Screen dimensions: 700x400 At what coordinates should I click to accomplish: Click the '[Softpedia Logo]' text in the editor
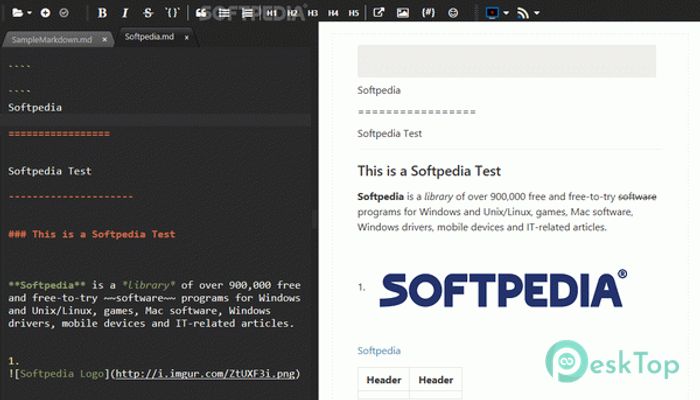click(x=62, y=374)
